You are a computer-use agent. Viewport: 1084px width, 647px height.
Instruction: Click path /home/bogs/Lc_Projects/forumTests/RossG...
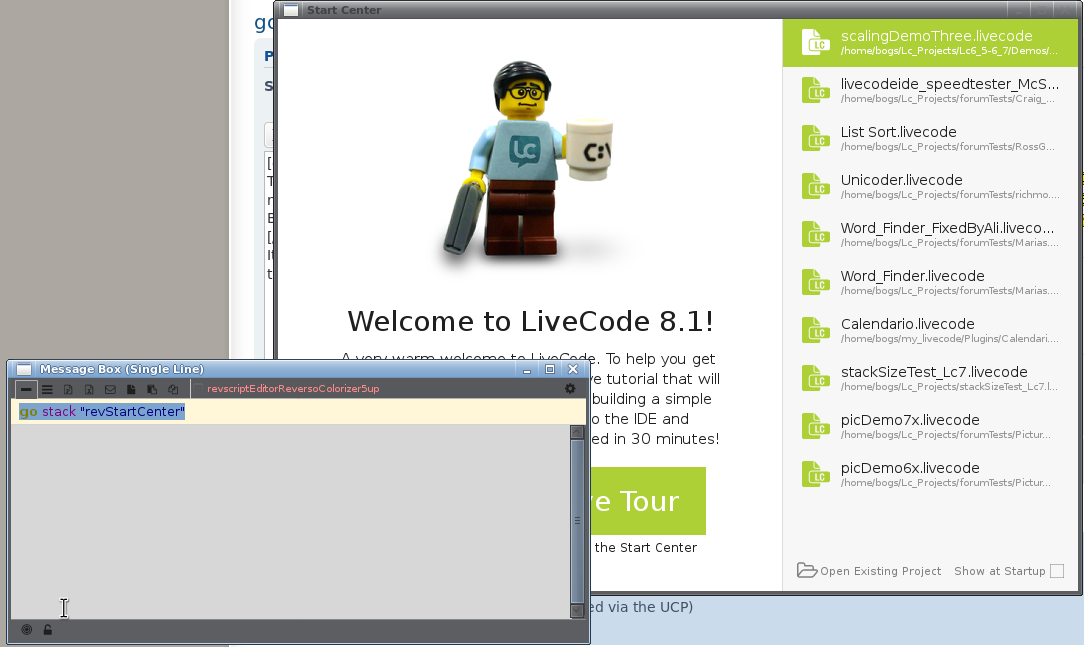point(948,147)
